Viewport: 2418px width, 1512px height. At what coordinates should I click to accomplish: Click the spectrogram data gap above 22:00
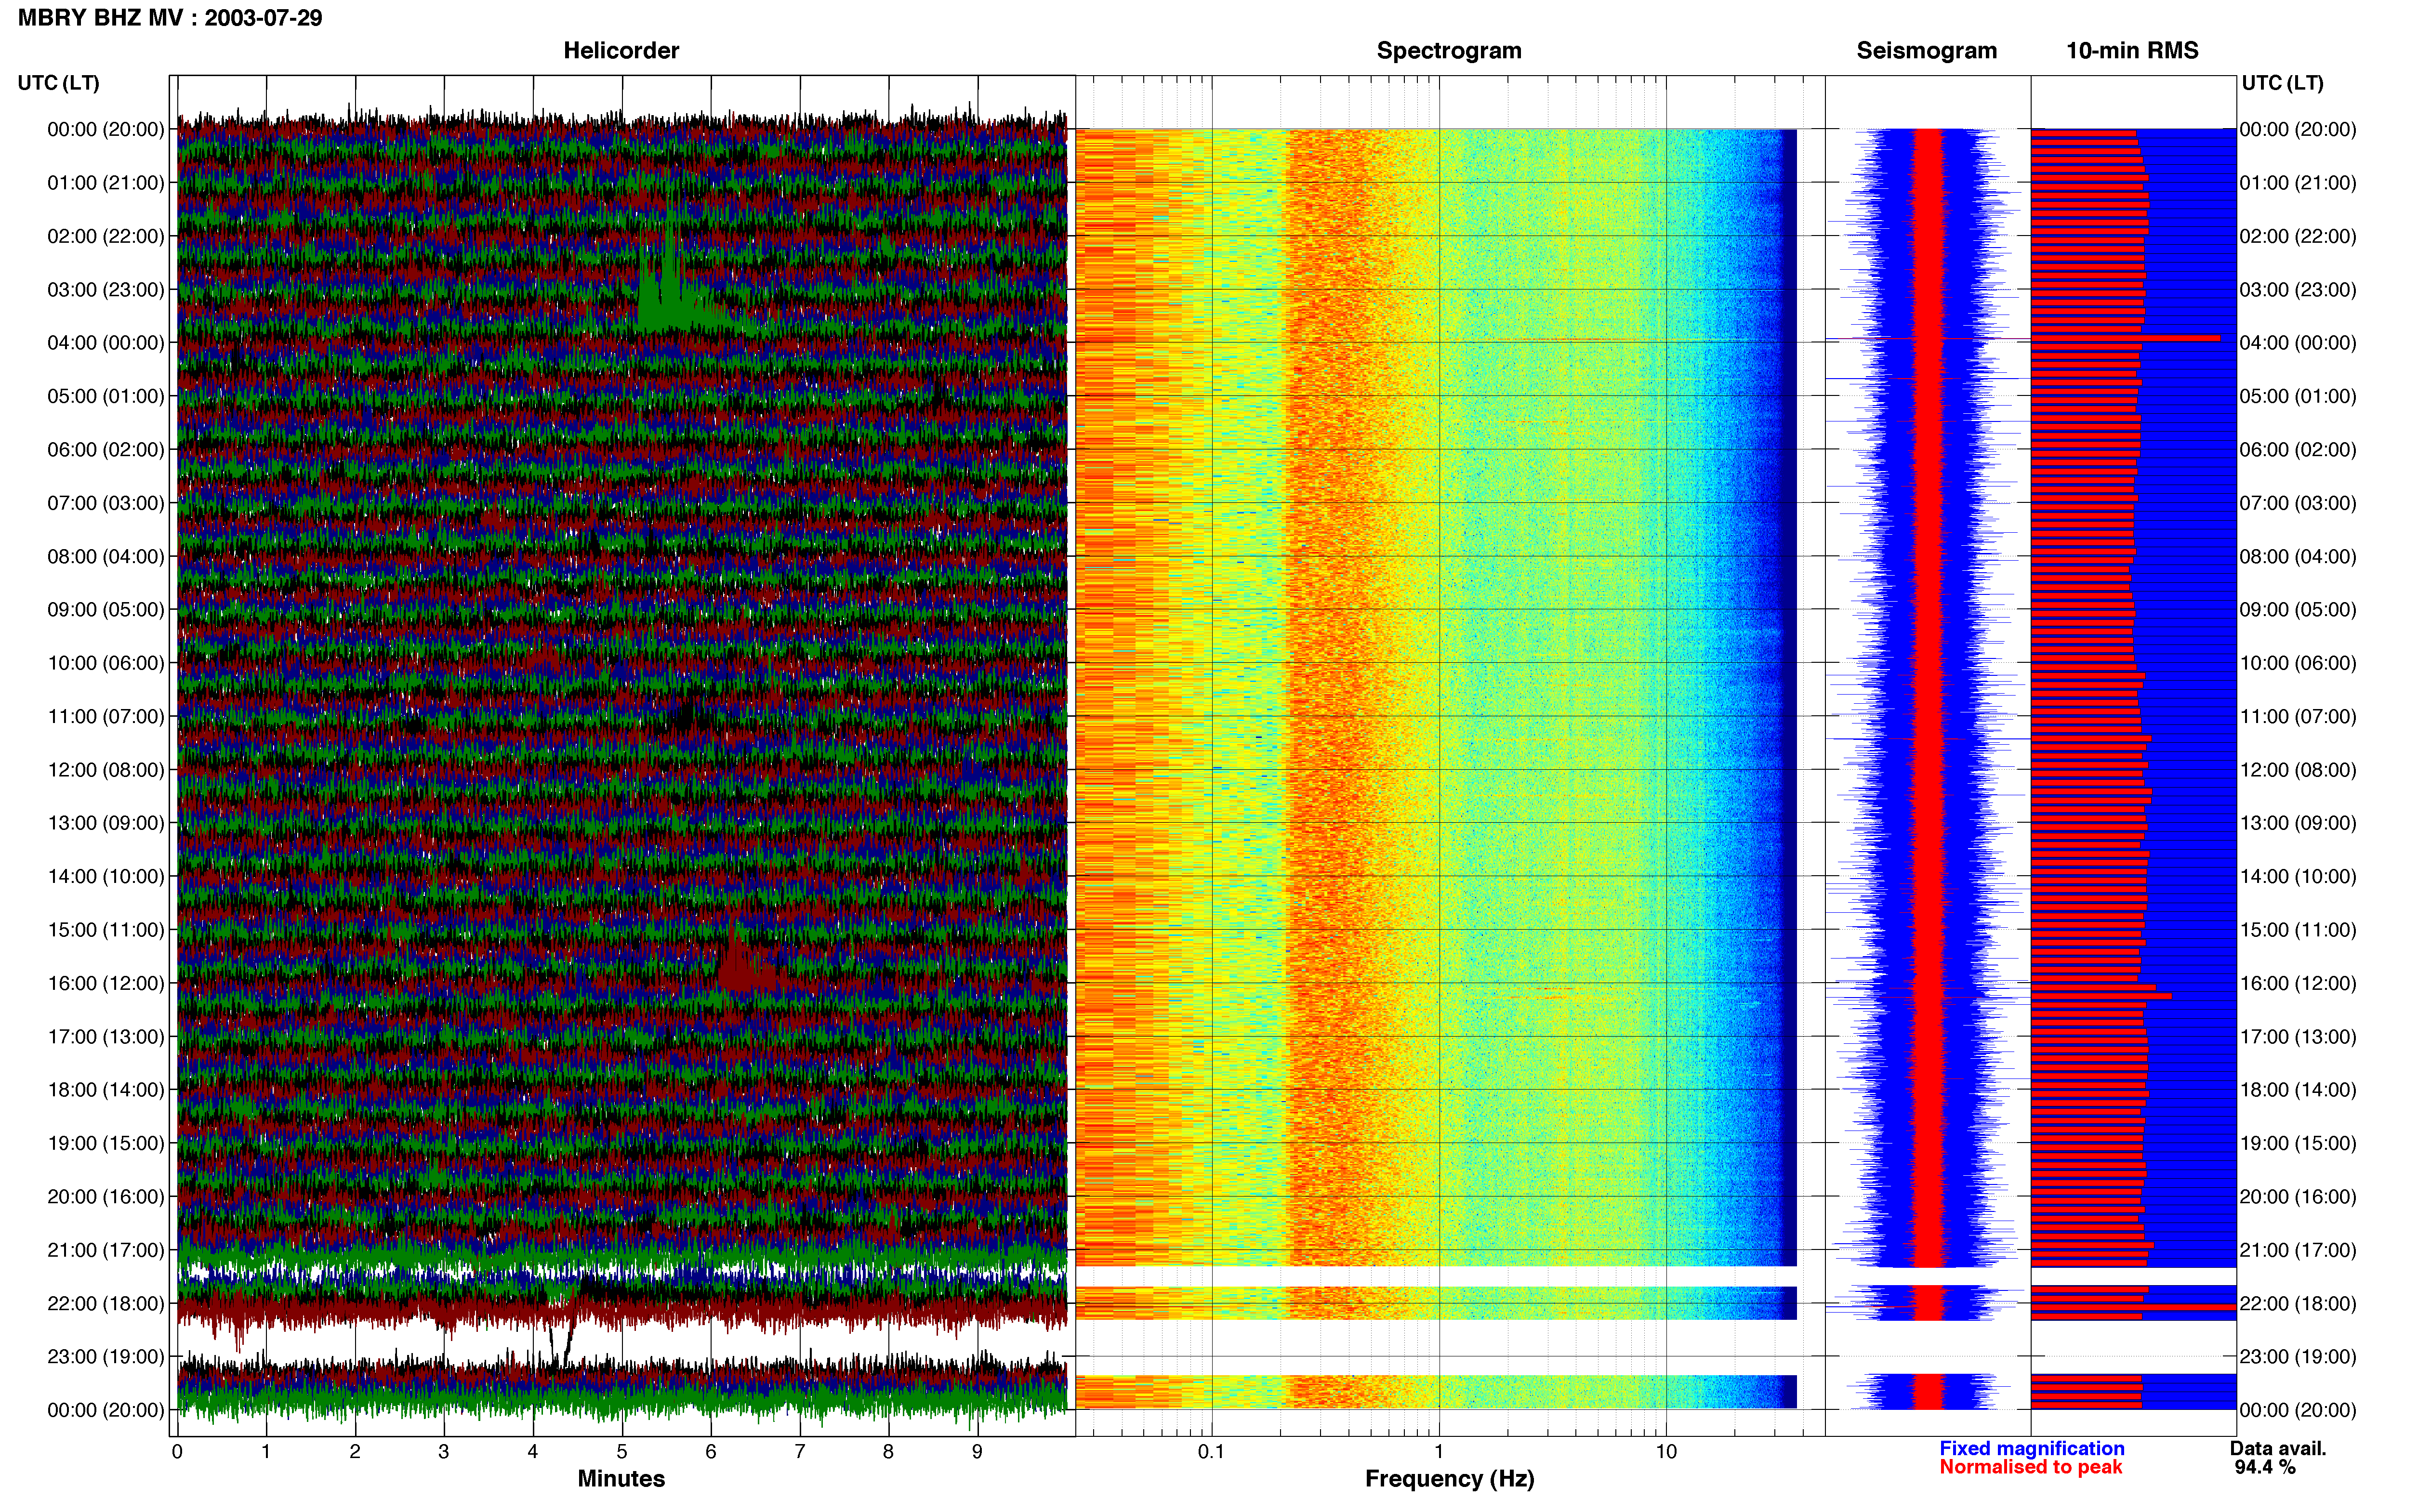pyautogui.click(x=1436, y=1276)
